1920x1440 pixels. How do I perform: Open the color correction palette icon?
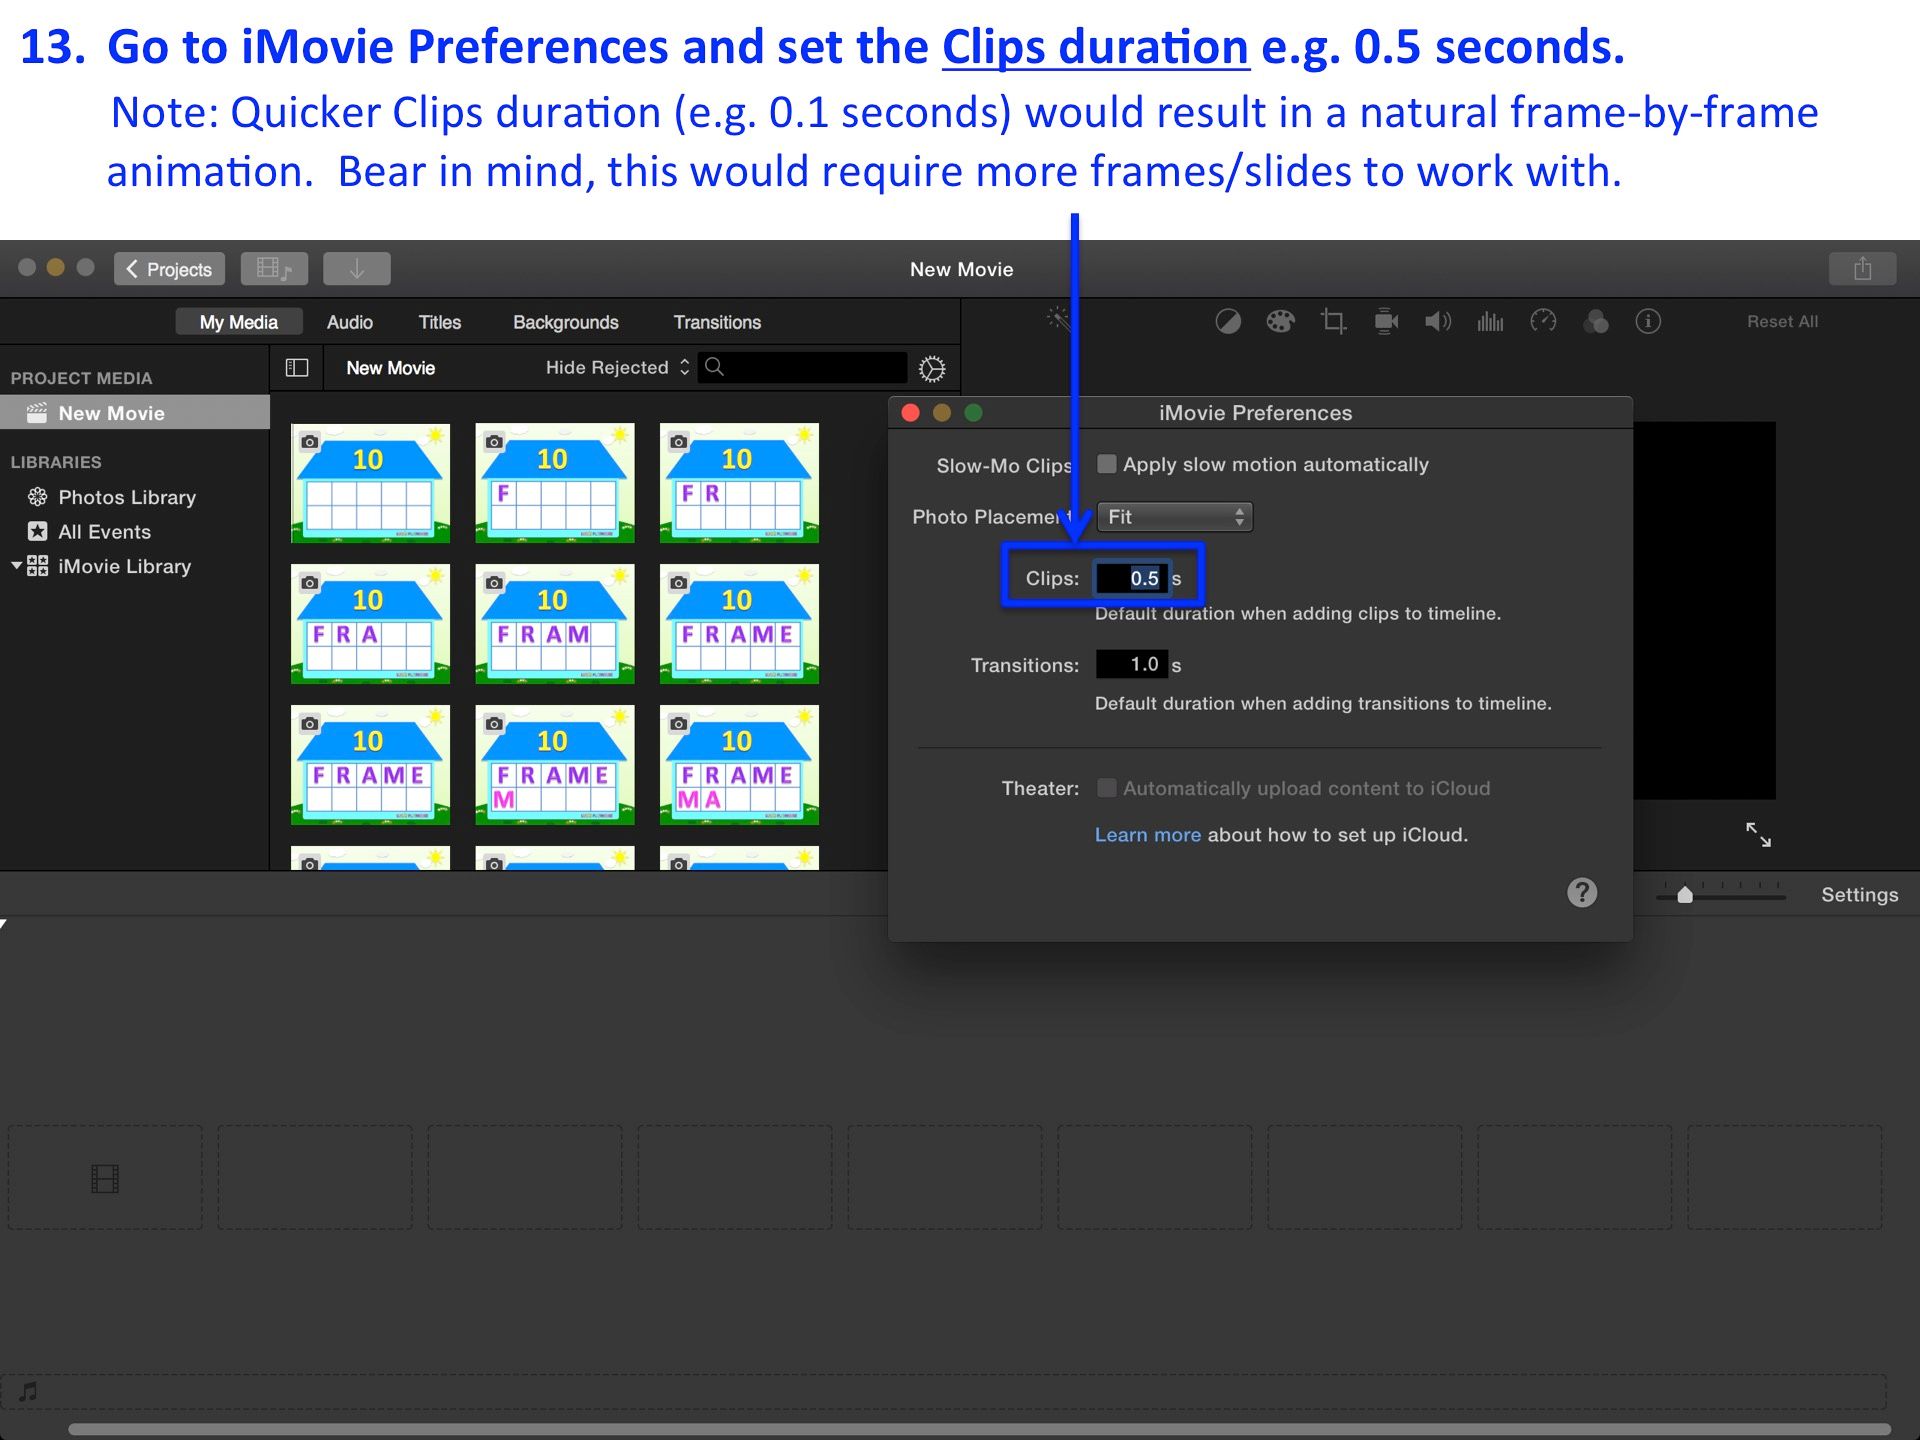1281,321
